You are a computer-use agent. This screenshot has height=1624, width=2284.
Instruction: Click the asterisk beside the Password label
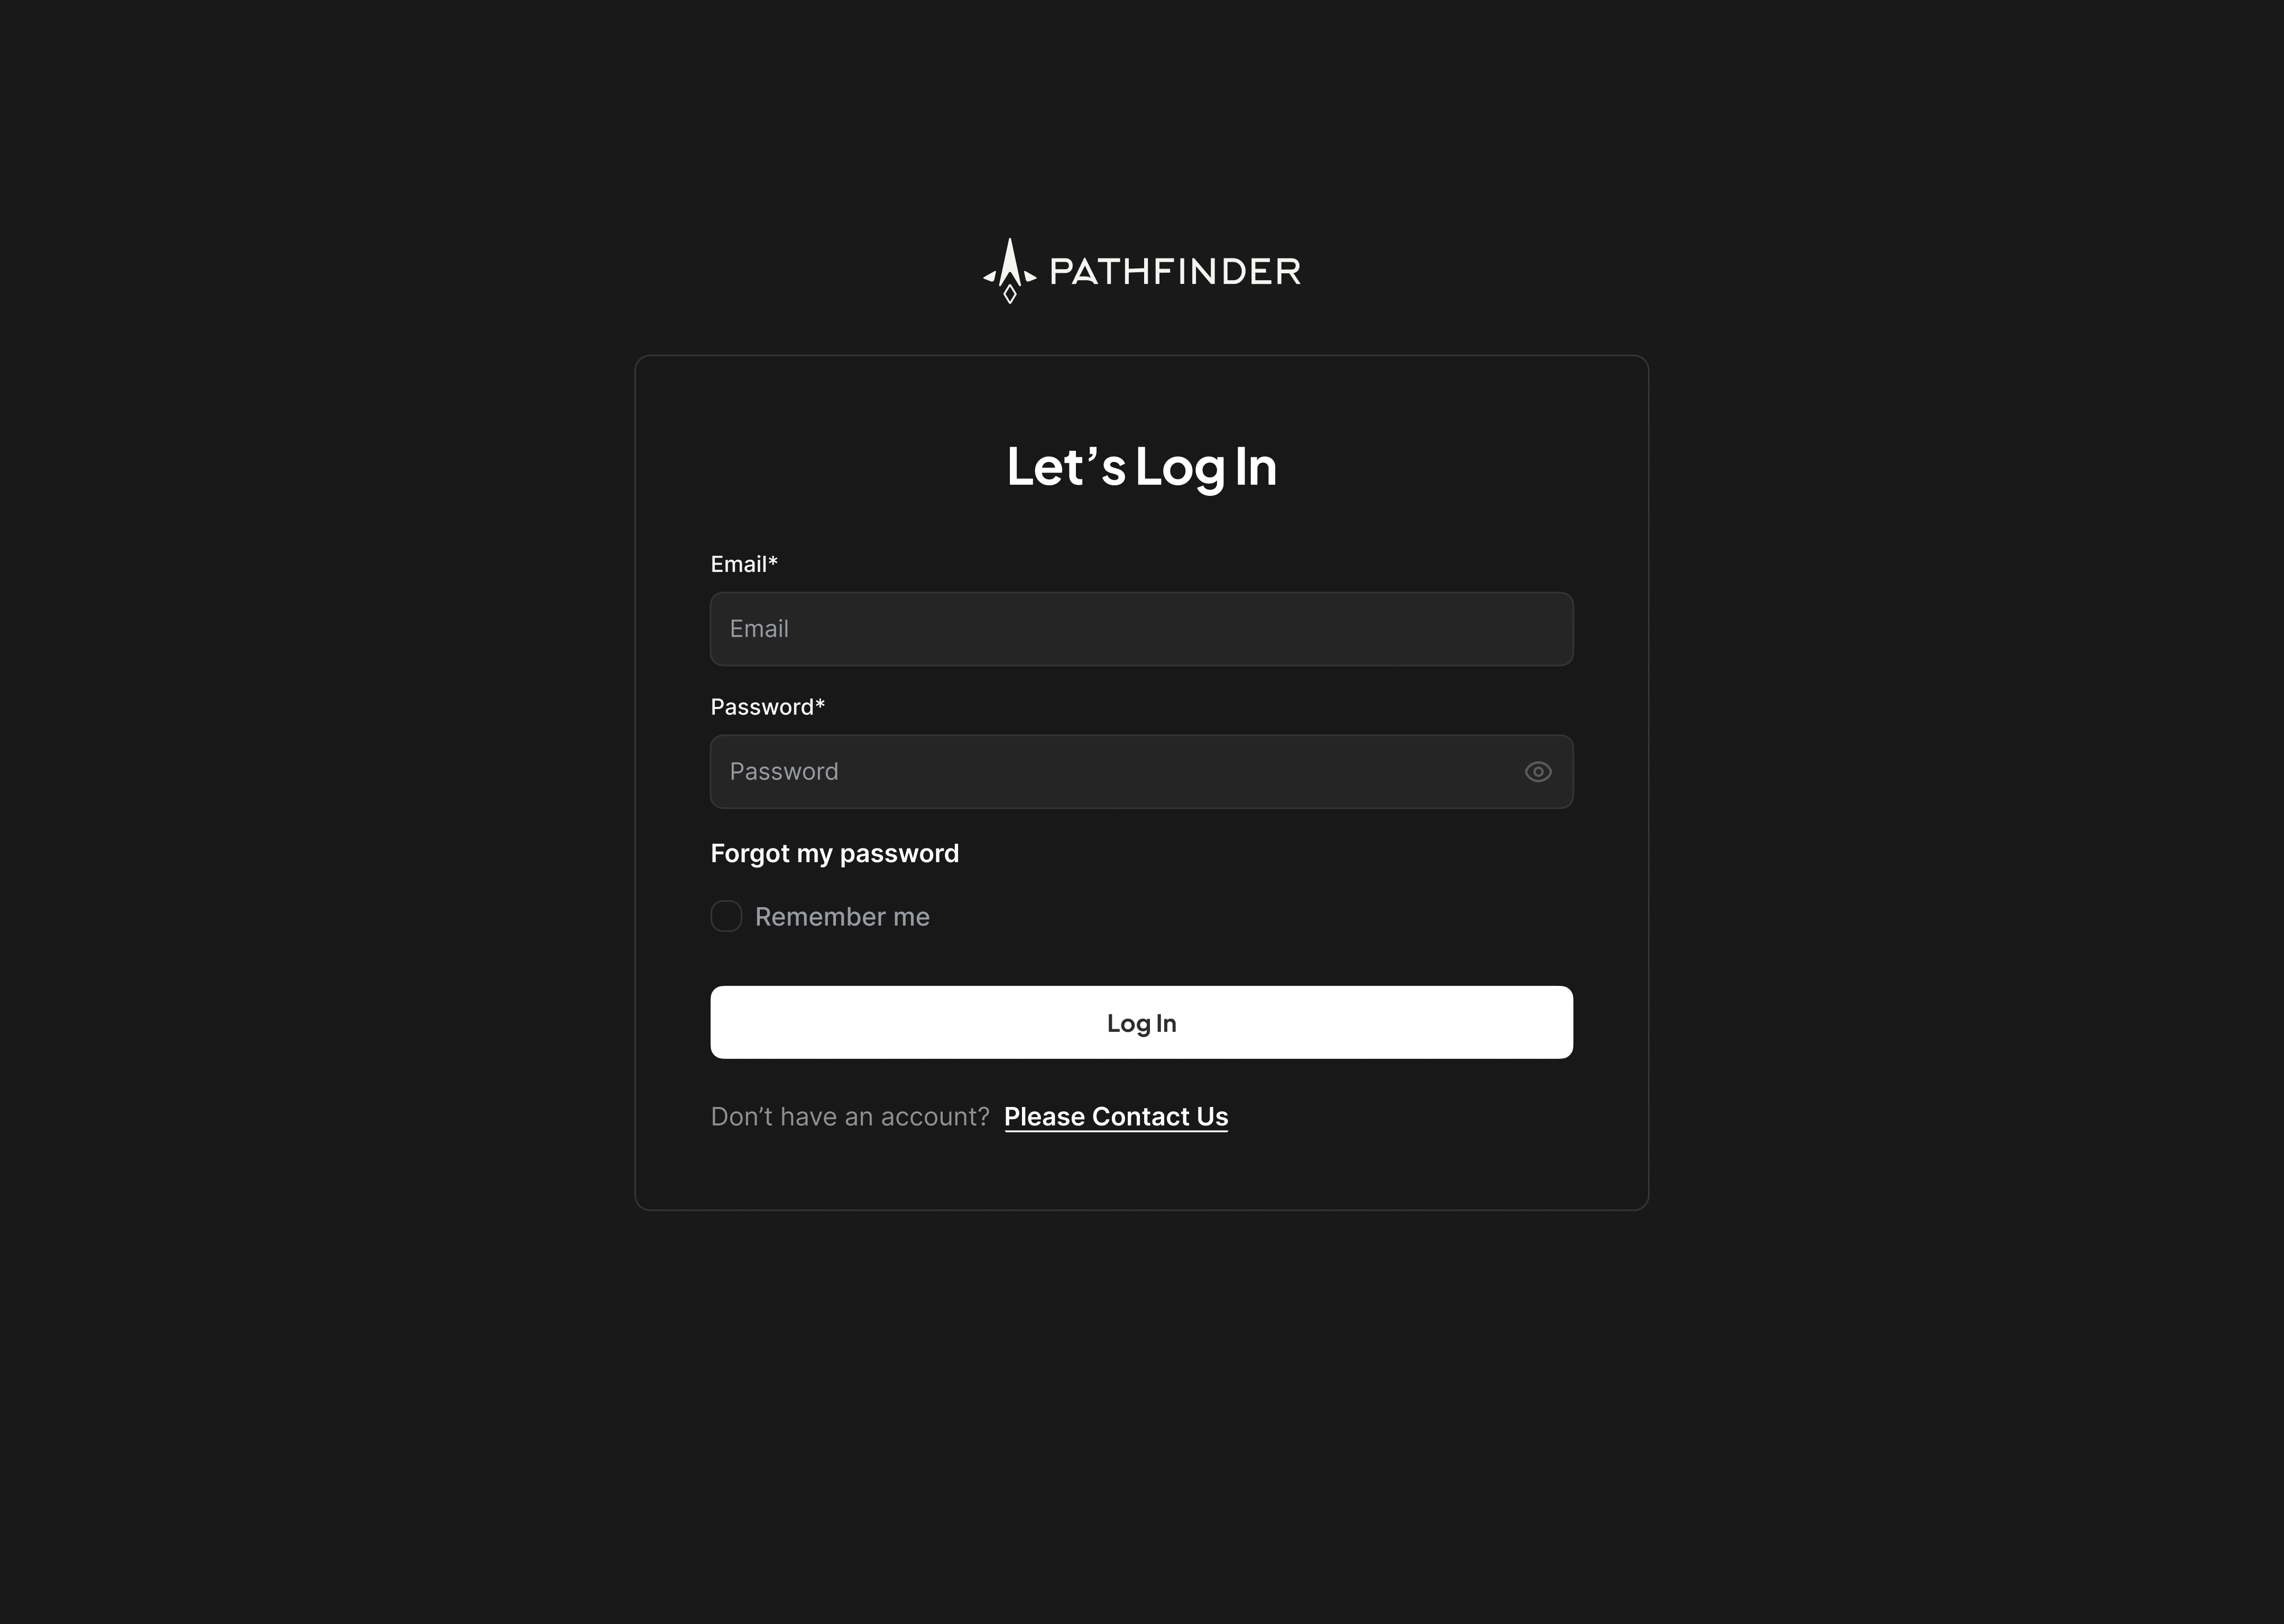coord(820,704)
